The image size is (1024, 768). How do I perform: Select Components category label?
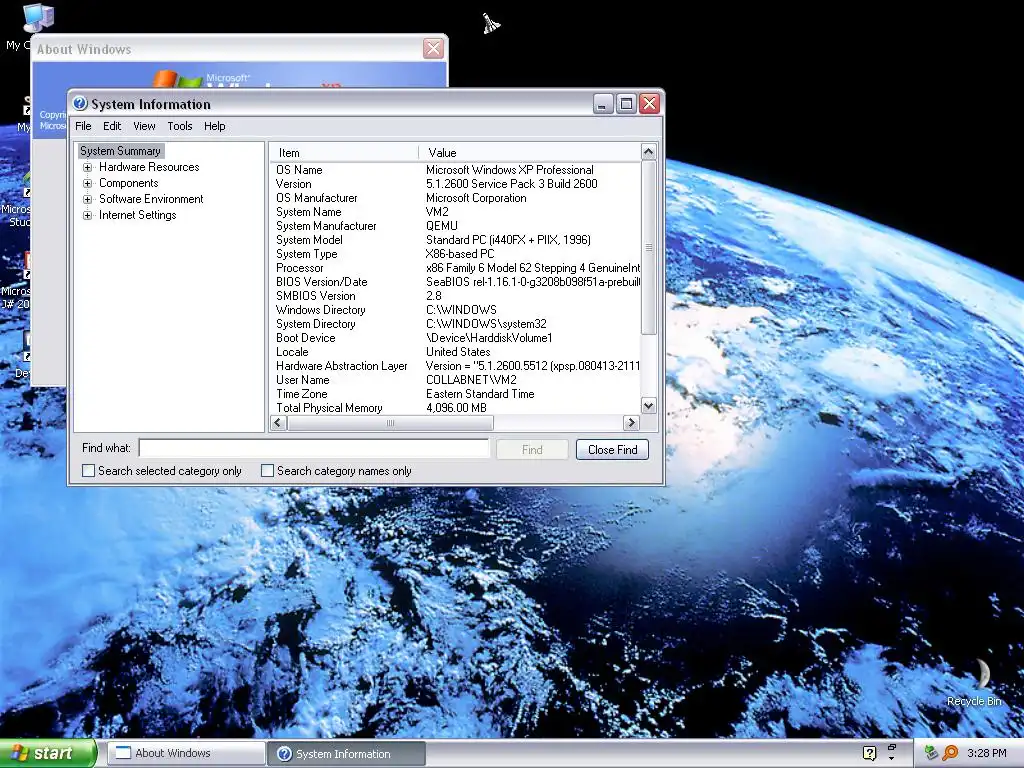129,184
